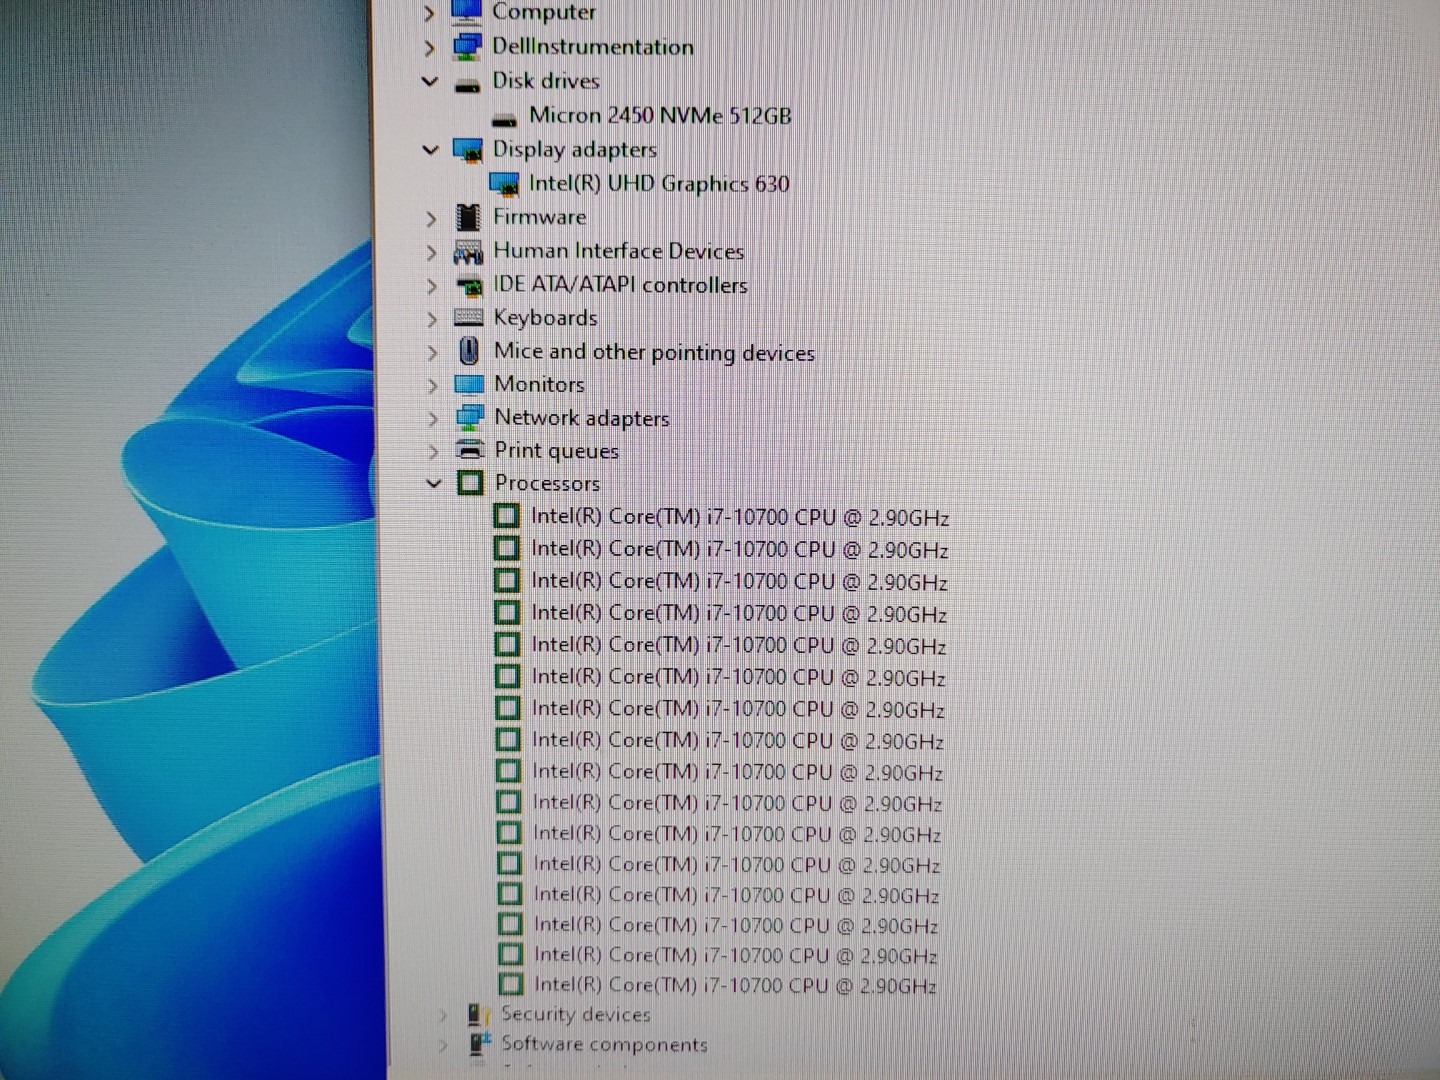The height and width of the screenshot is (1080, 1440).
Task: Expand the Software components node
Action: pos(443,1046)
